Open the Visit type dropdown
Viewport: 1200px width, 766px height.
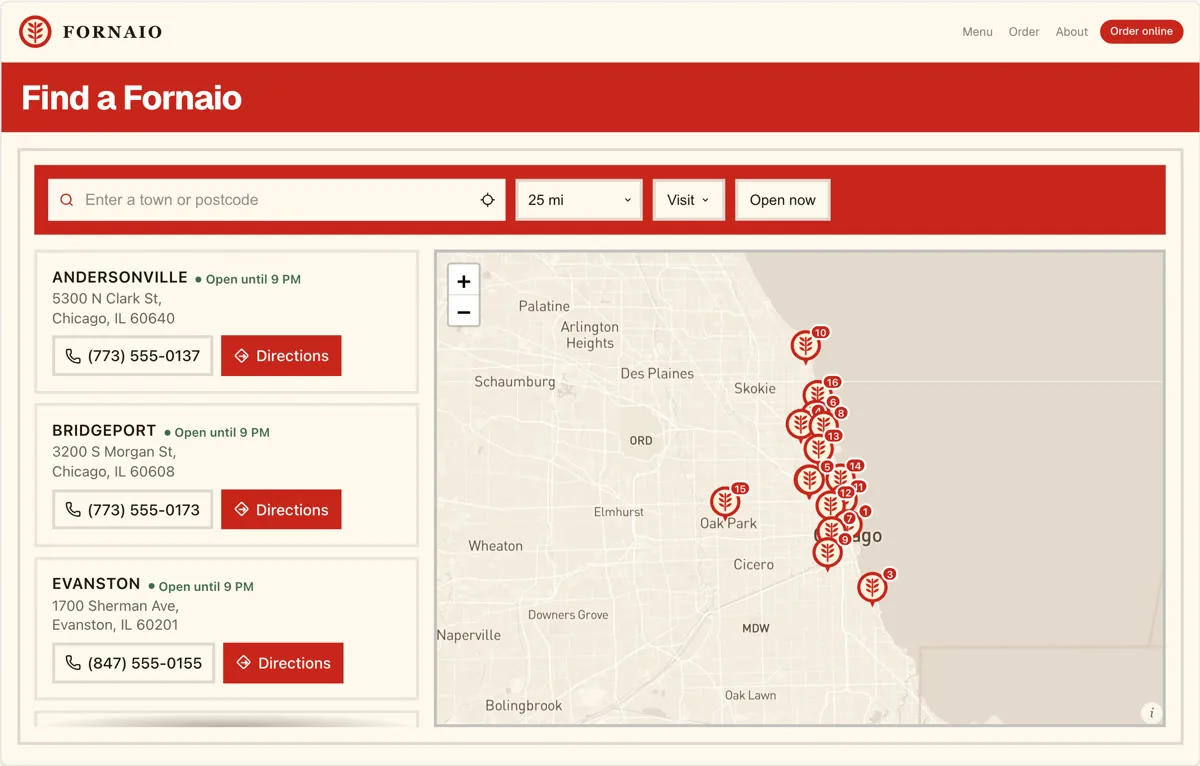[689, 200]
